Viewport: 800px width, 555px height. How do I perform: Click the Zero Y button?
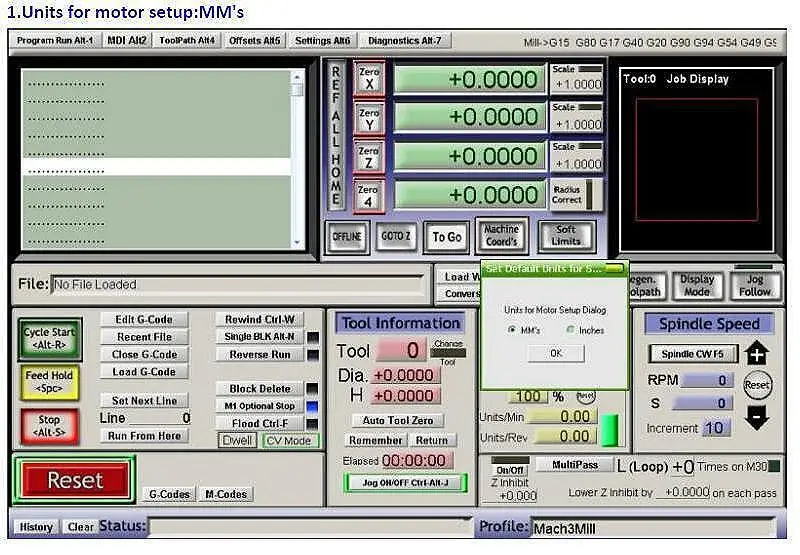click(x=369, y=118)
